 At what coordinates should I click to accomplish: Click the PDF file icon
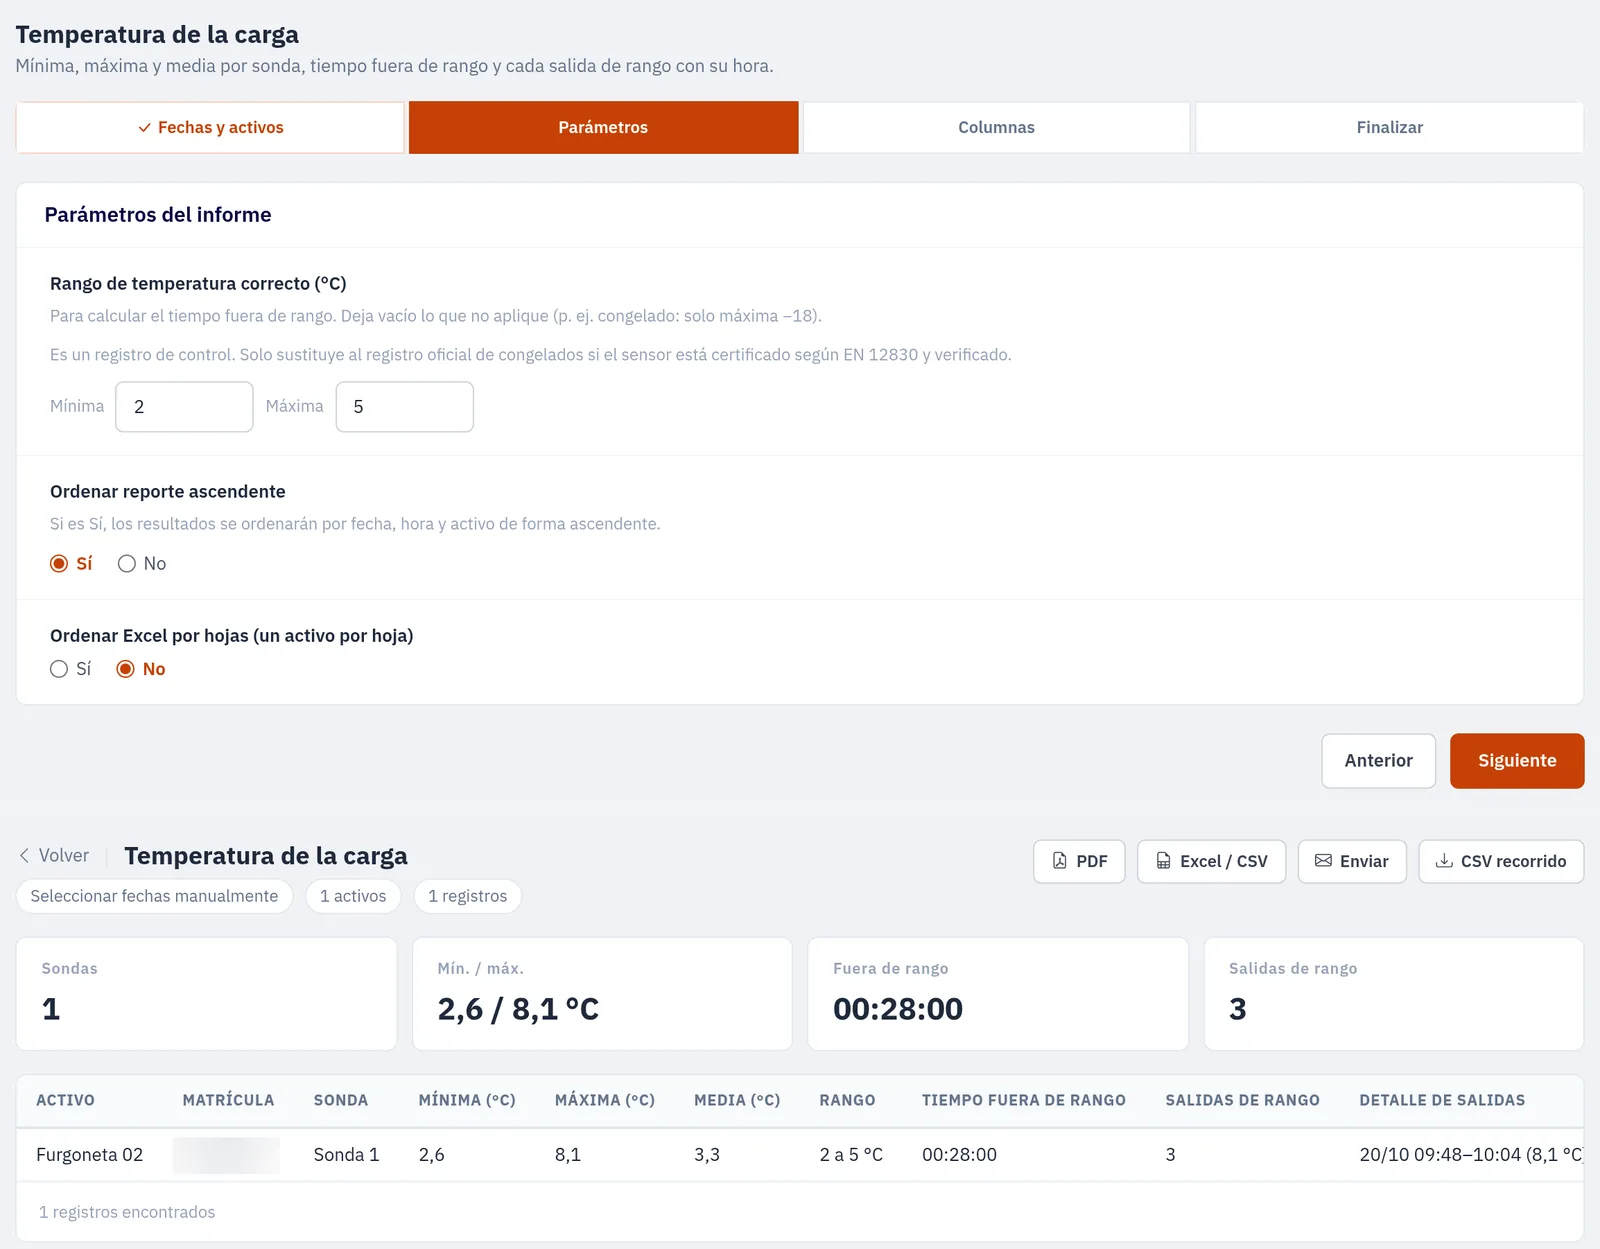click(1060, 861)
